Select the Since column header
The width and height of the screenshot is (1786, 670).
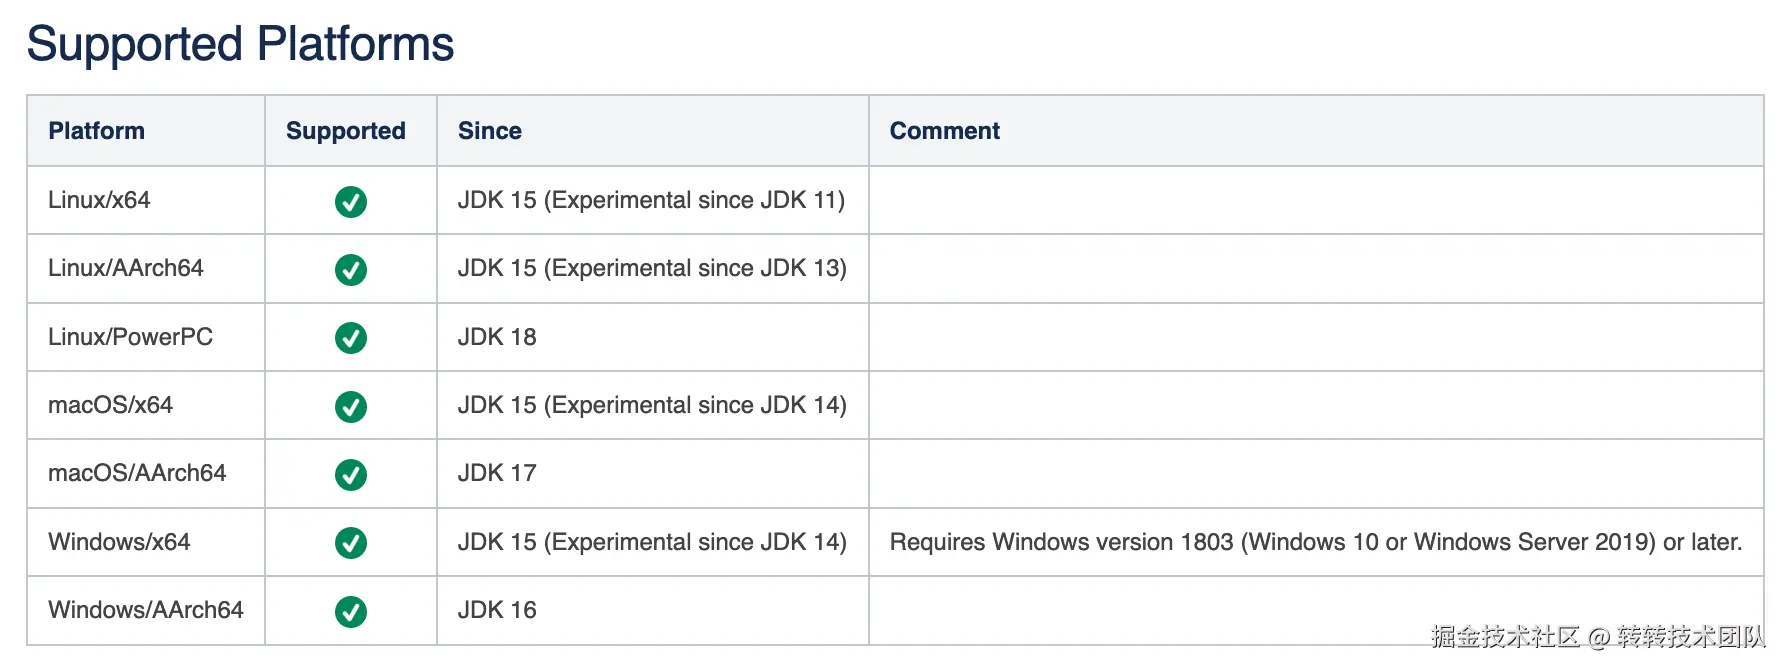[490, 131]
